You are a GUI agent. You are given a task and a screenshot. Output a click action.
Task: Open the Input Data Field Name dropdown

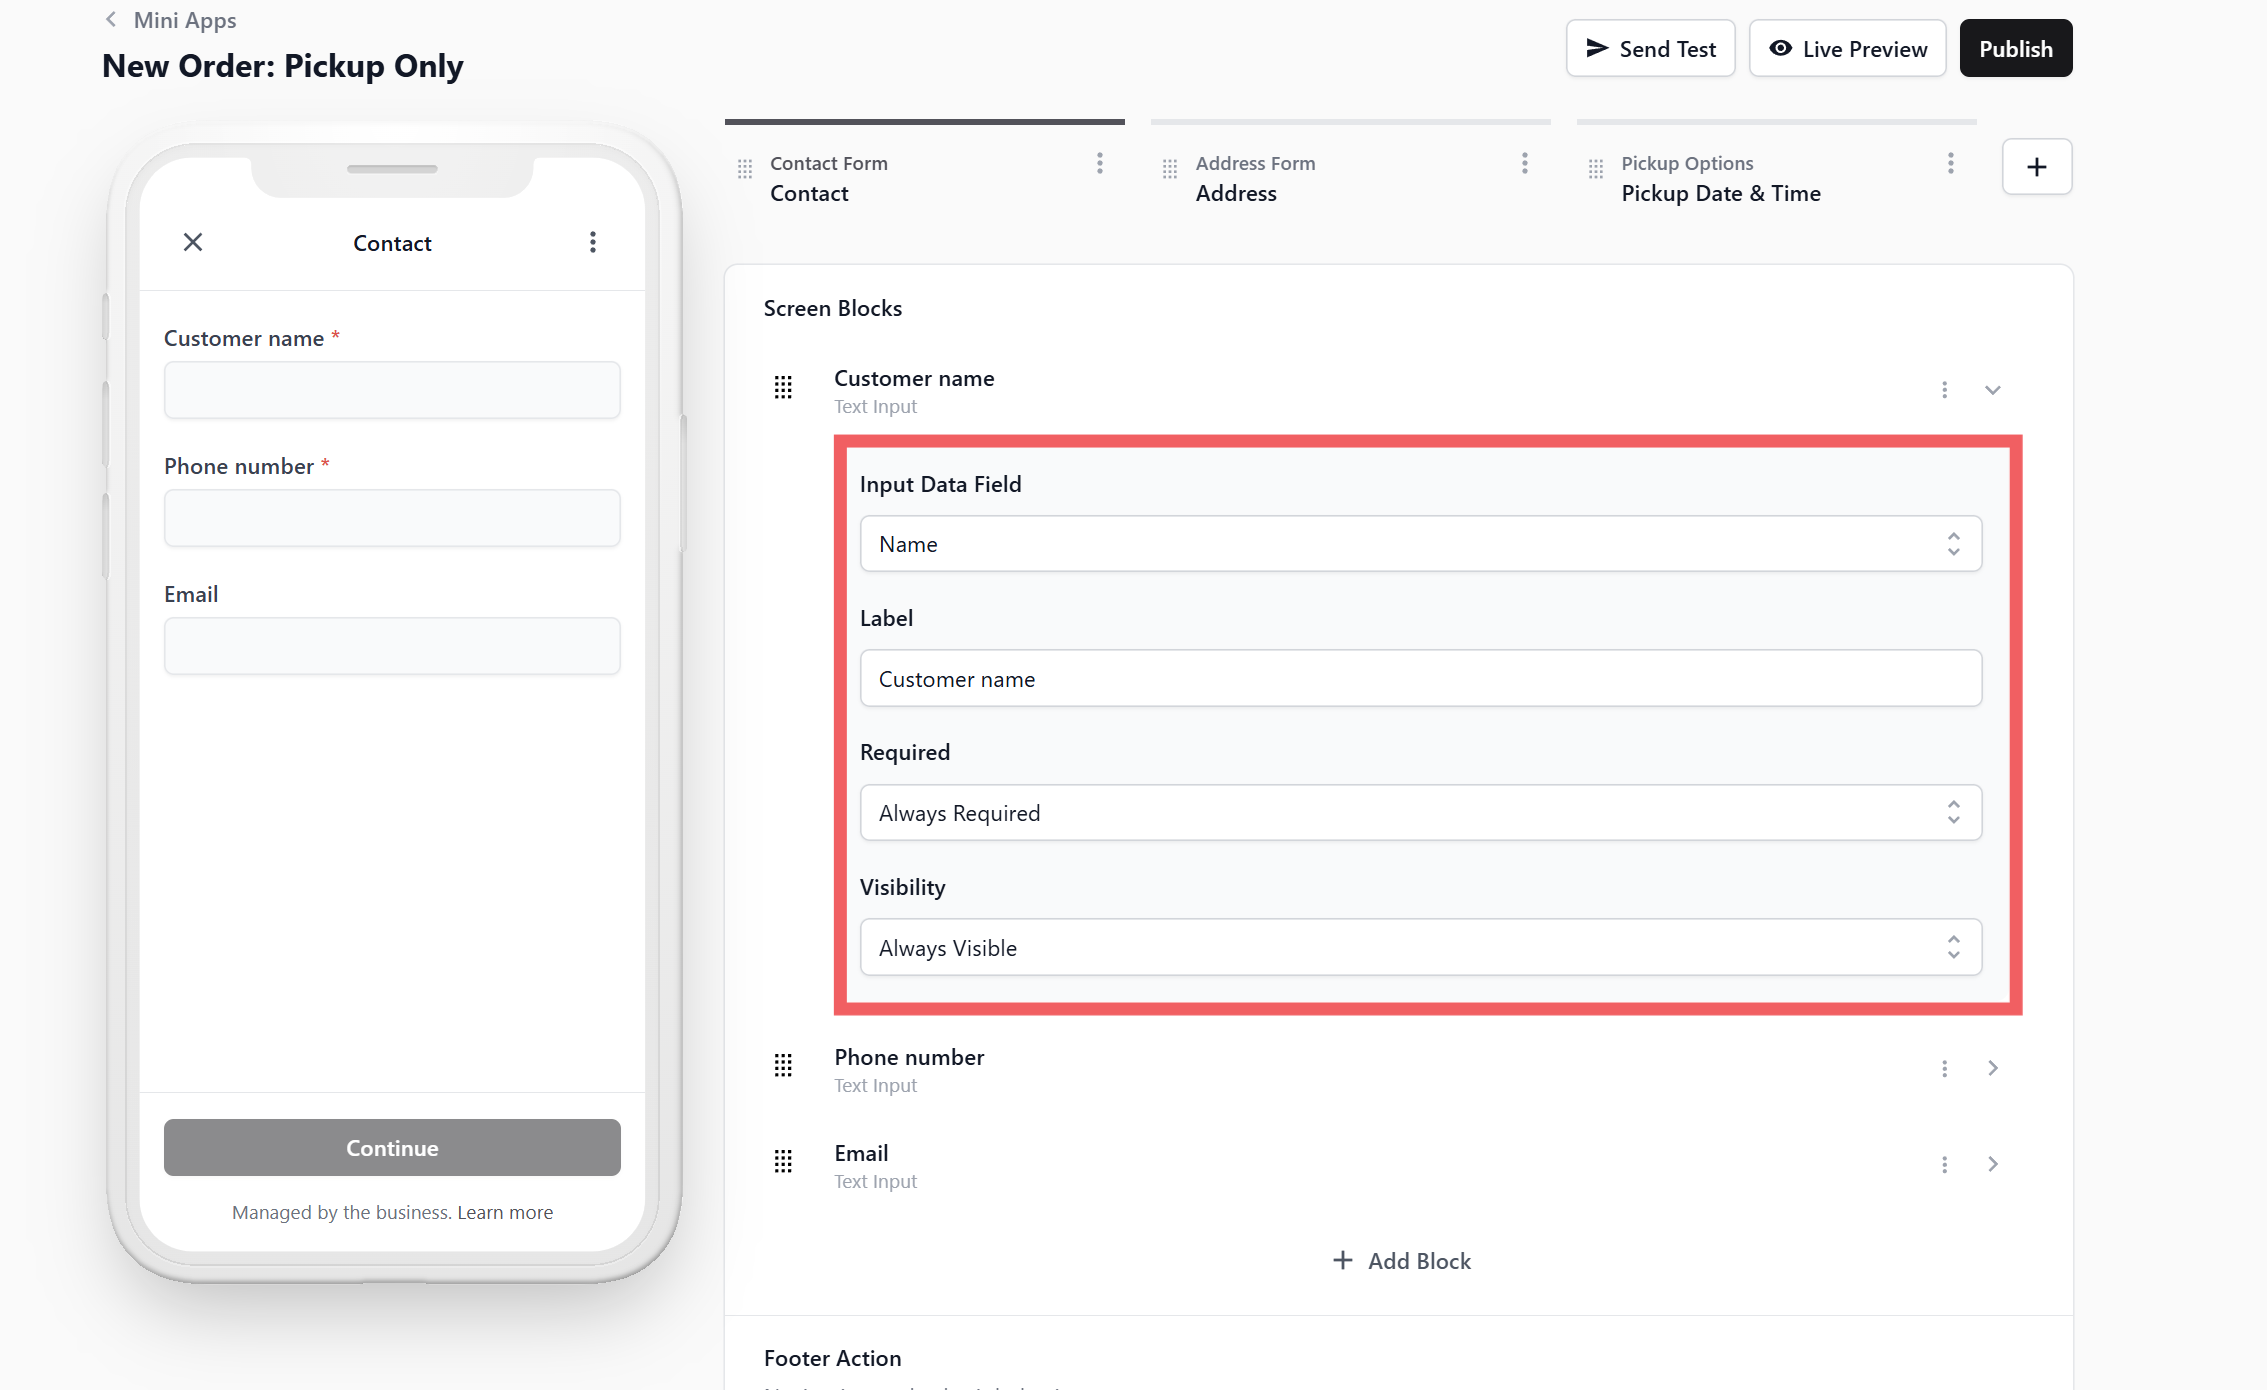pyautogui.click(x=1420, y=544)
